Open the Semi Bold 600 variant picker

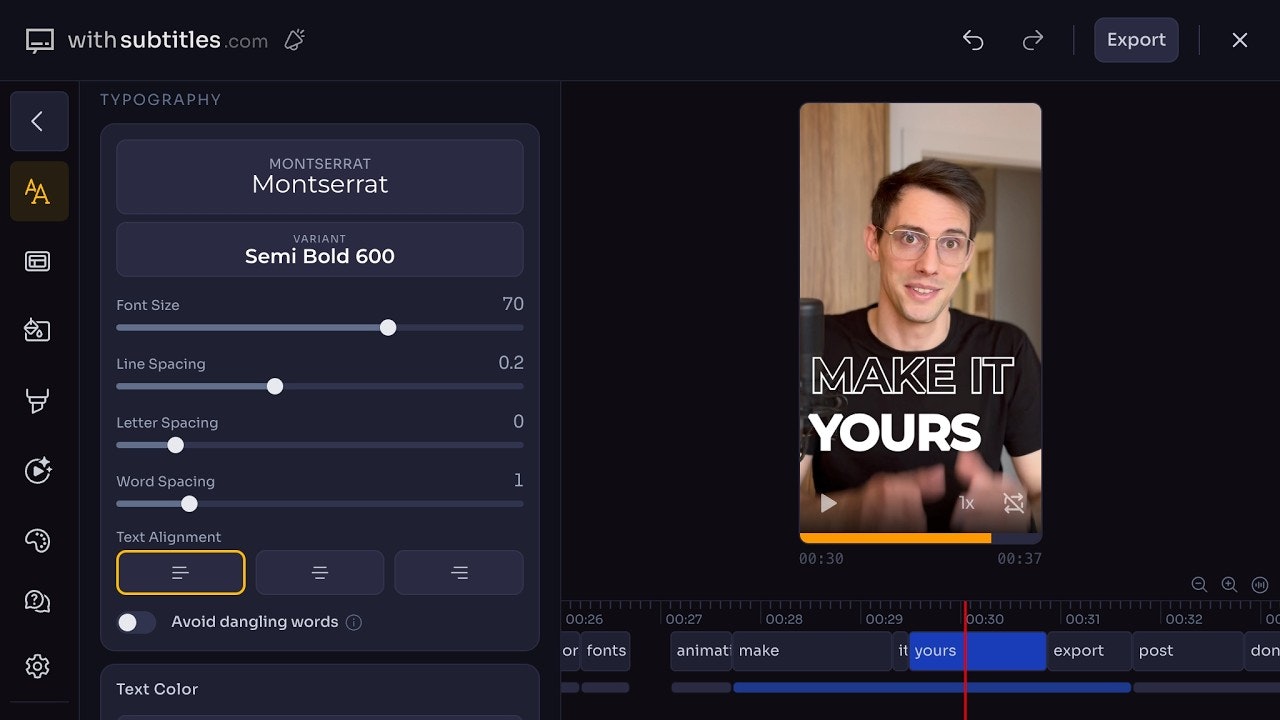(320, 250)
